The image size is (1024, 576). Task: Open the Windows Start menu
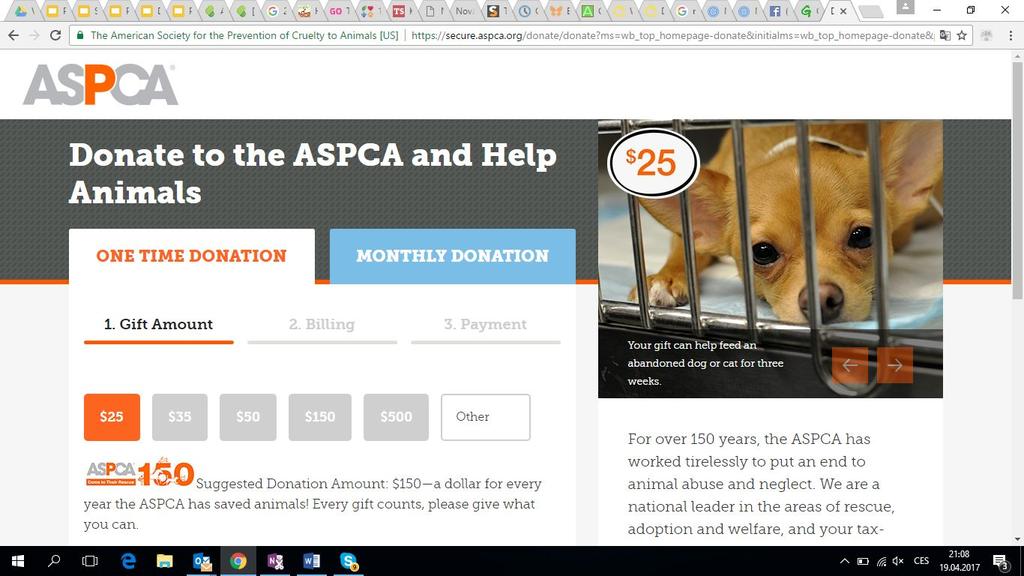point(18,561)
